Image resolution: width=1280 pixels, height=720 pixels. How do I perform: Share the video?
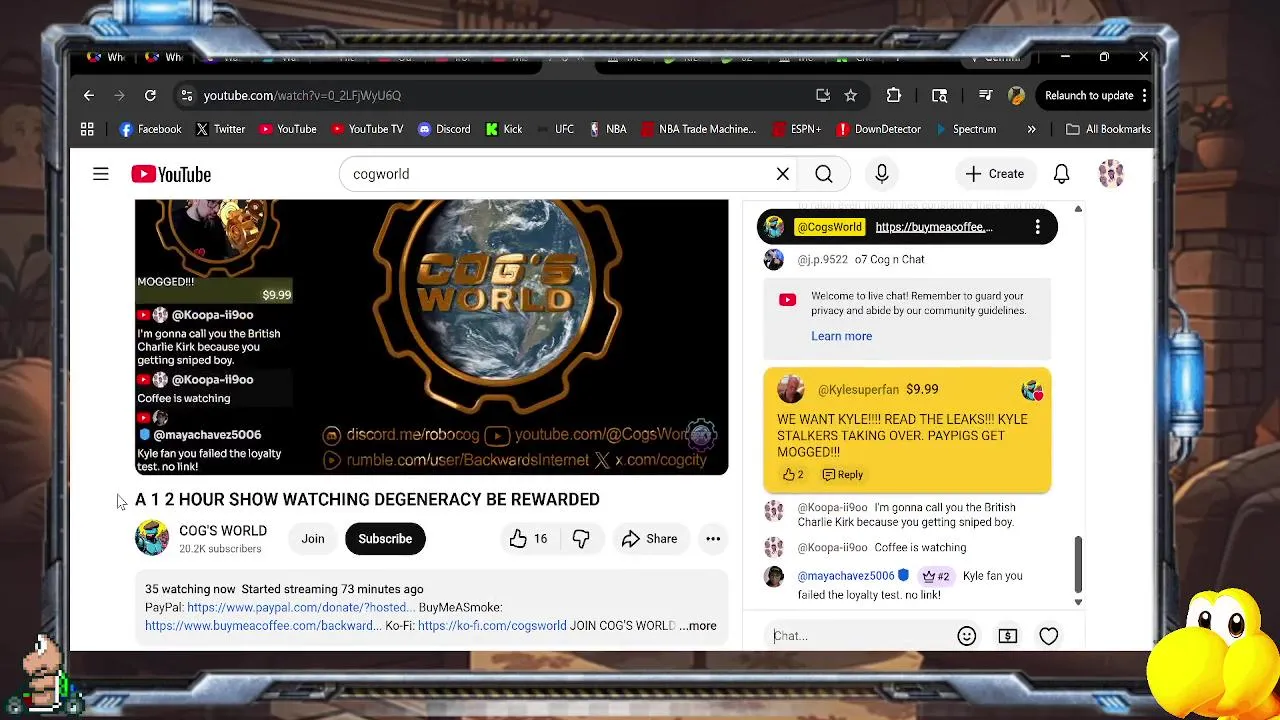pyautogui.click(x=649, y=539)
